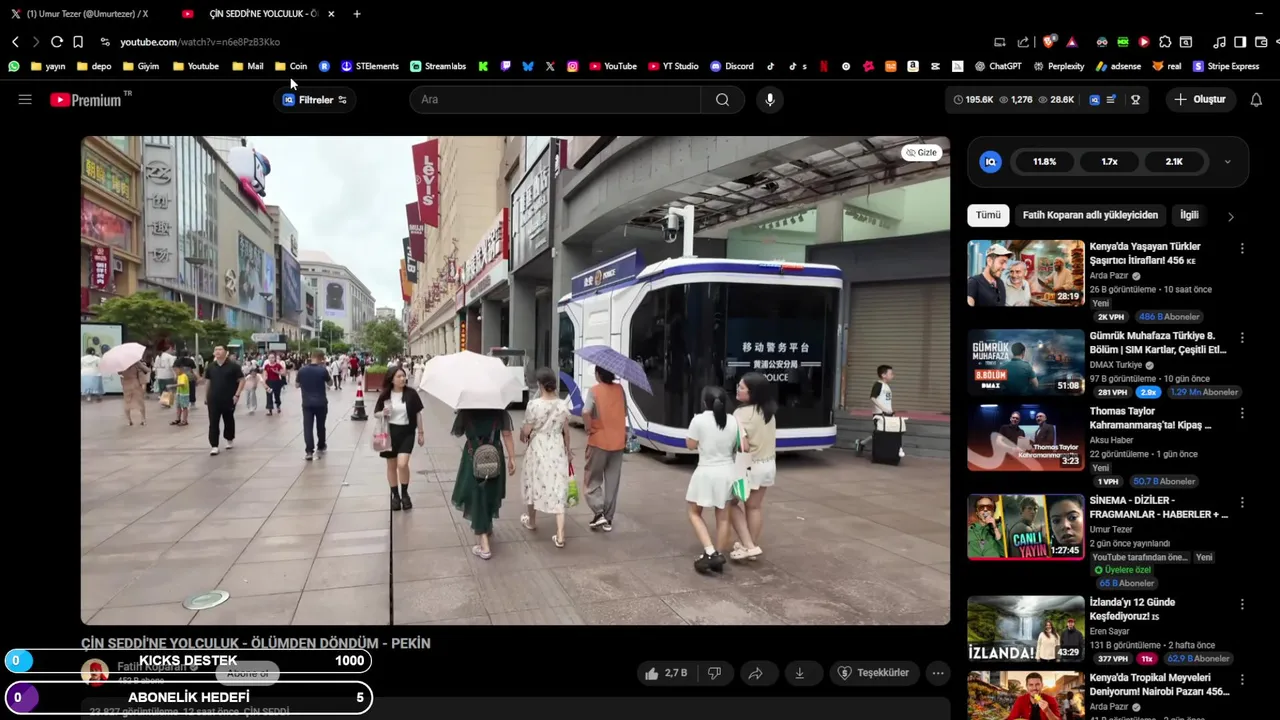Open the WhatsApp bookmark icon
Screen dimensions: 1280x720
(14, 66)
